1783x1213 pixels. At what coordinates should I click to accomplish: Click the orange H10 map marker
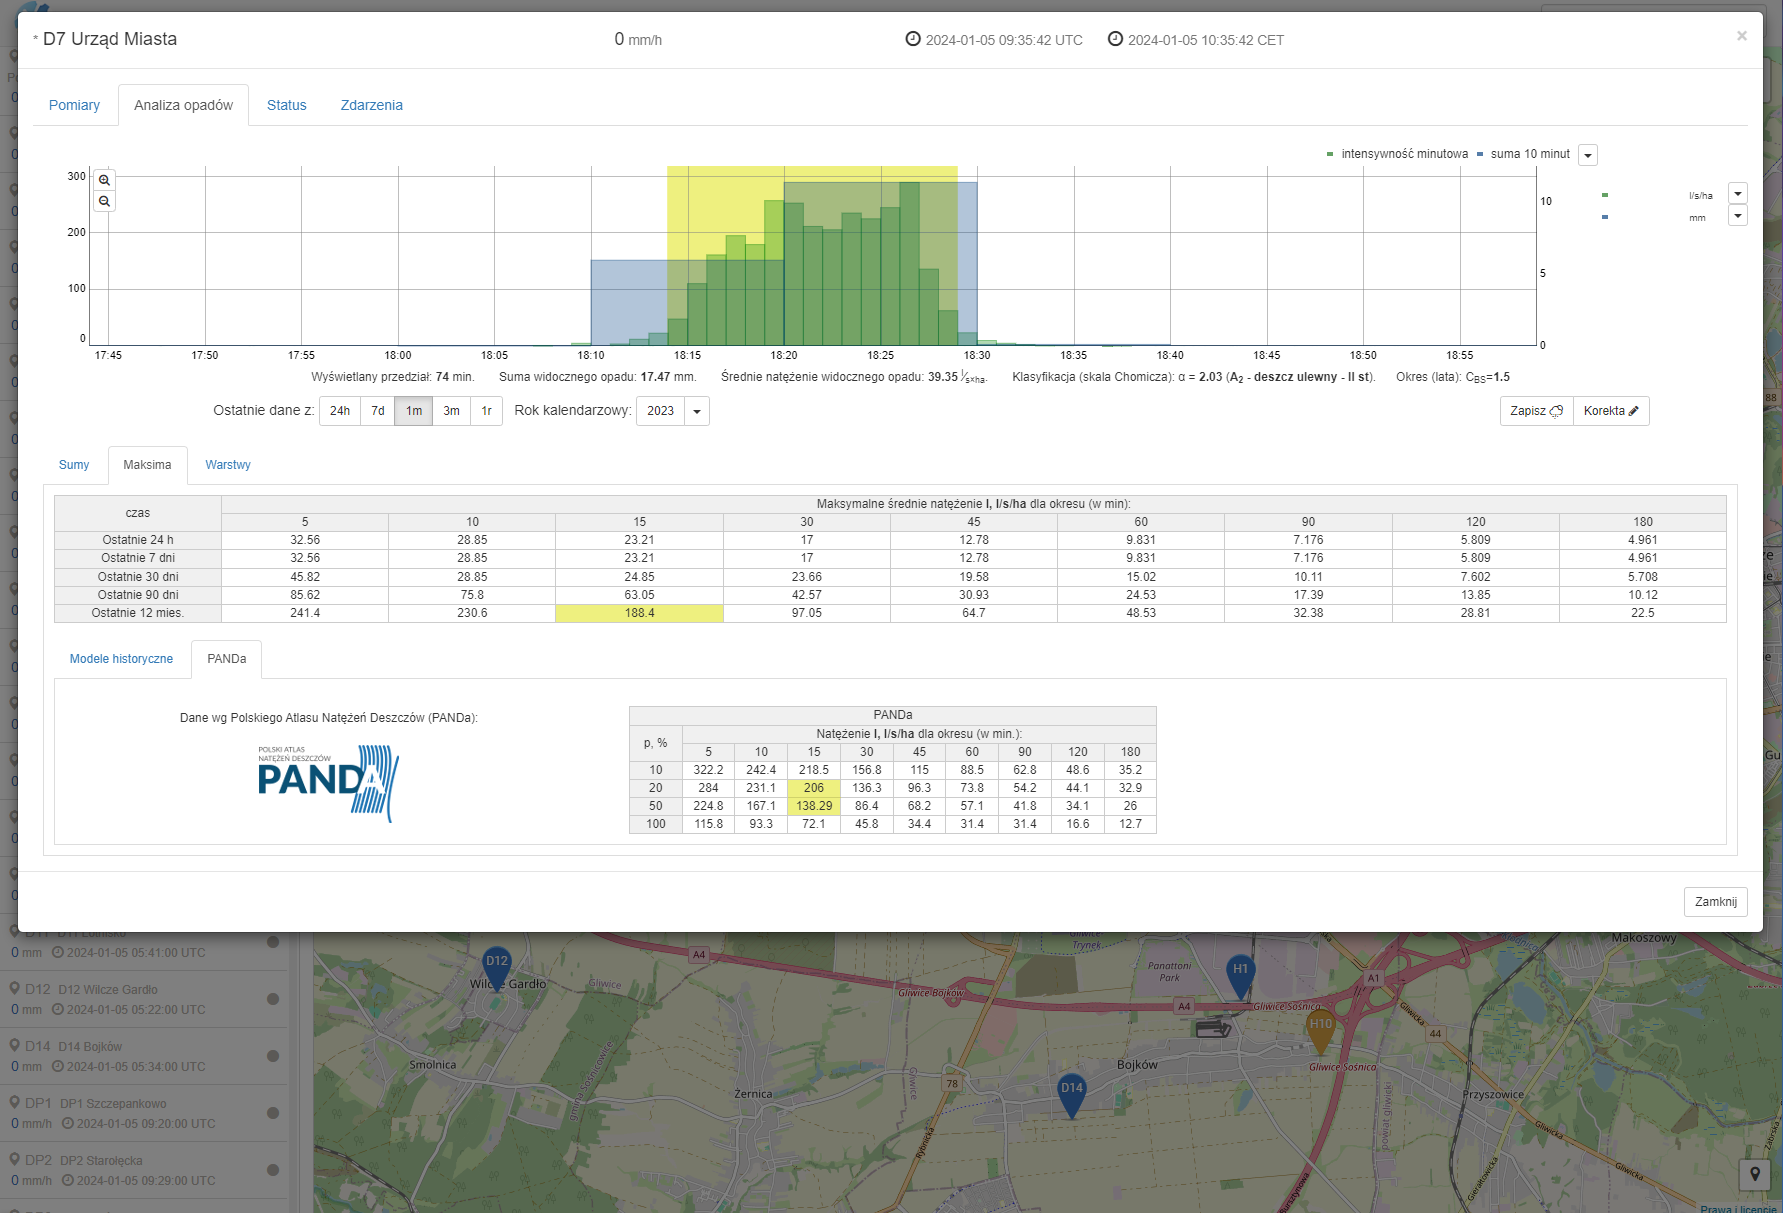pyautogui.click(x=1320, y=1029)
